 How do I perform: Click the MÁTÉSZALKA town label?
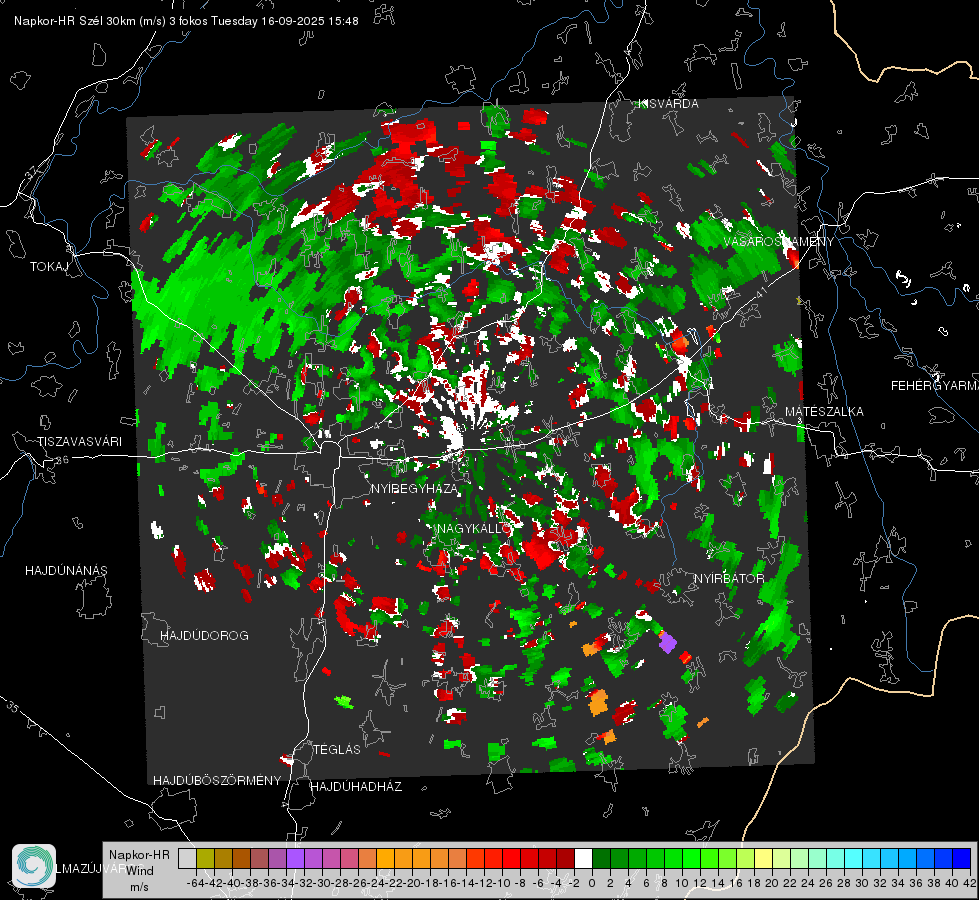pyautogui.click(x=824, y=412)
